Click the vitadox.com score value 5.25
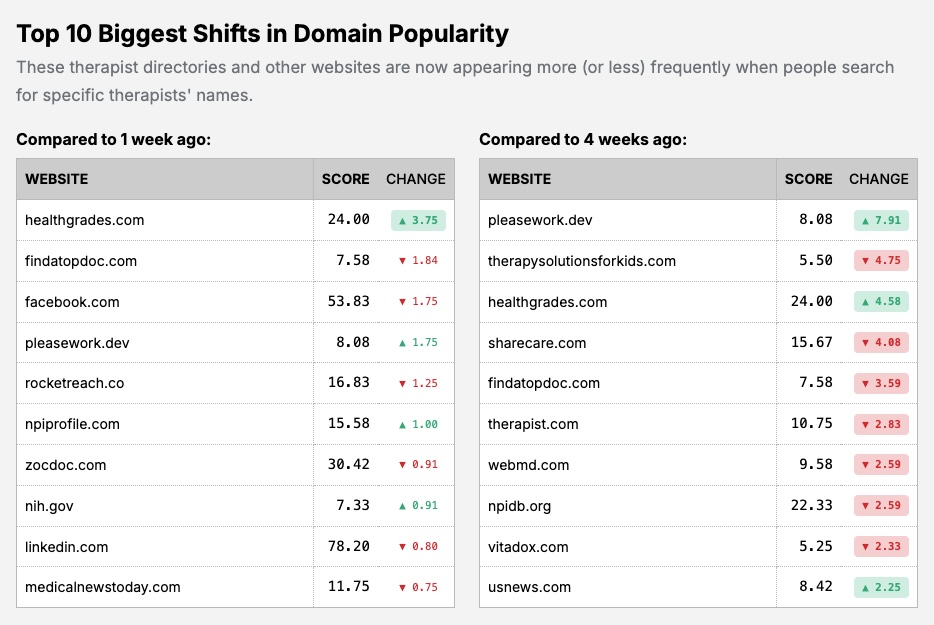 click(815, 547)
